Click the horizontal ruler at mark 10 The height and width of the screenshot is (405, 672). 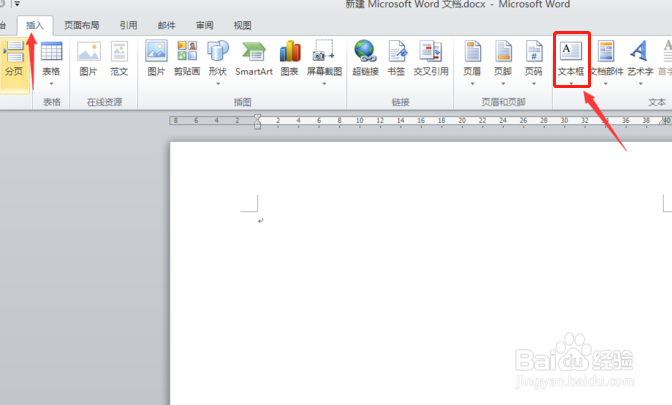pos(360,121)
